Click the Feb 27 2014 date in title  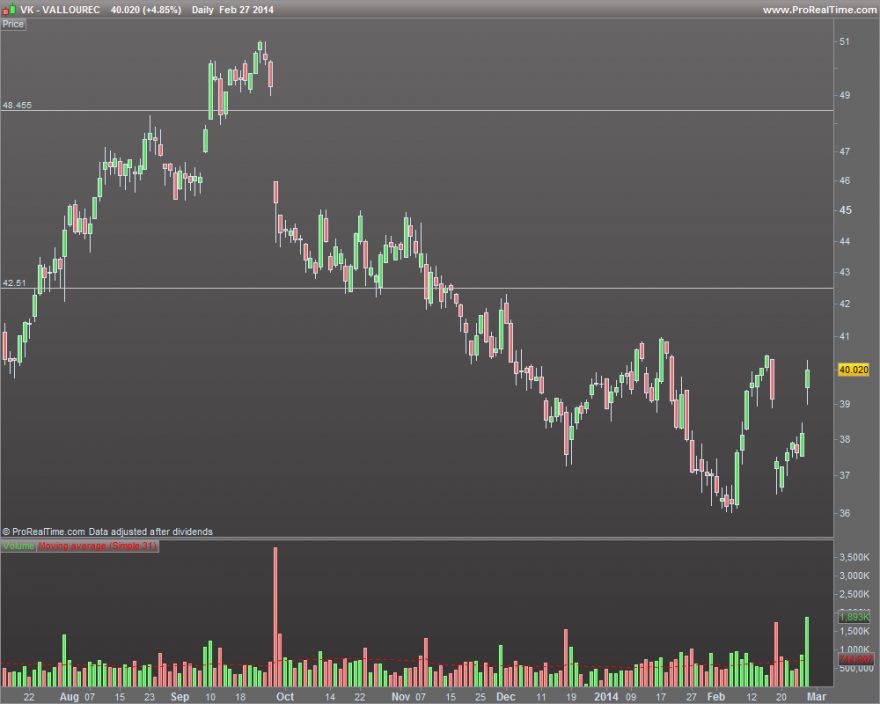pyautogui.click(x=246, y=10)
